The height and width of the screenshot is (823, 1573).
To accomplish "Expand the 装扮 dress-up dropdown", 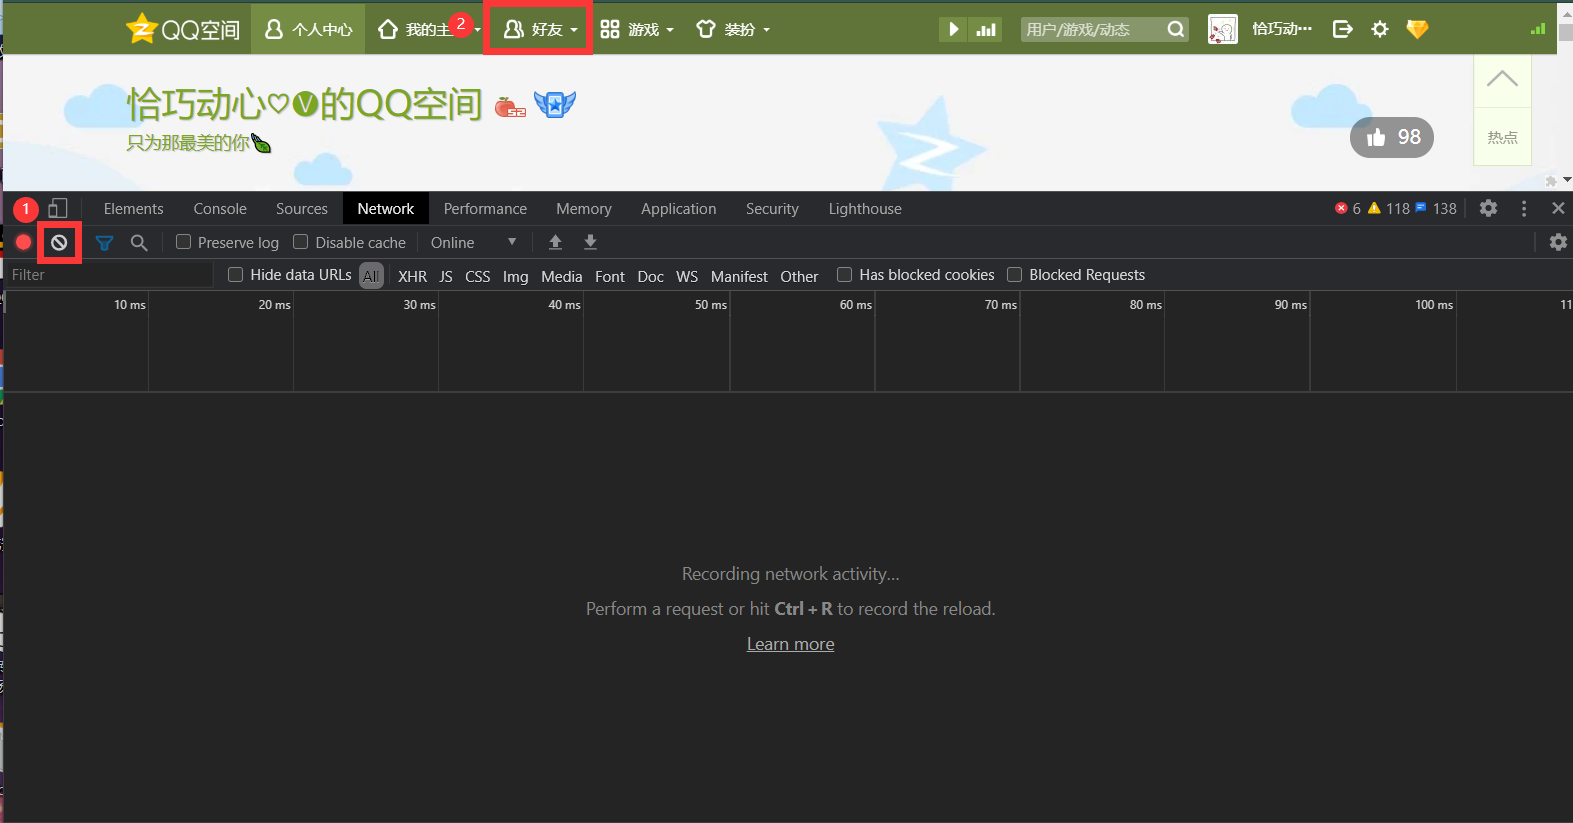I will (x=733, y=29).
